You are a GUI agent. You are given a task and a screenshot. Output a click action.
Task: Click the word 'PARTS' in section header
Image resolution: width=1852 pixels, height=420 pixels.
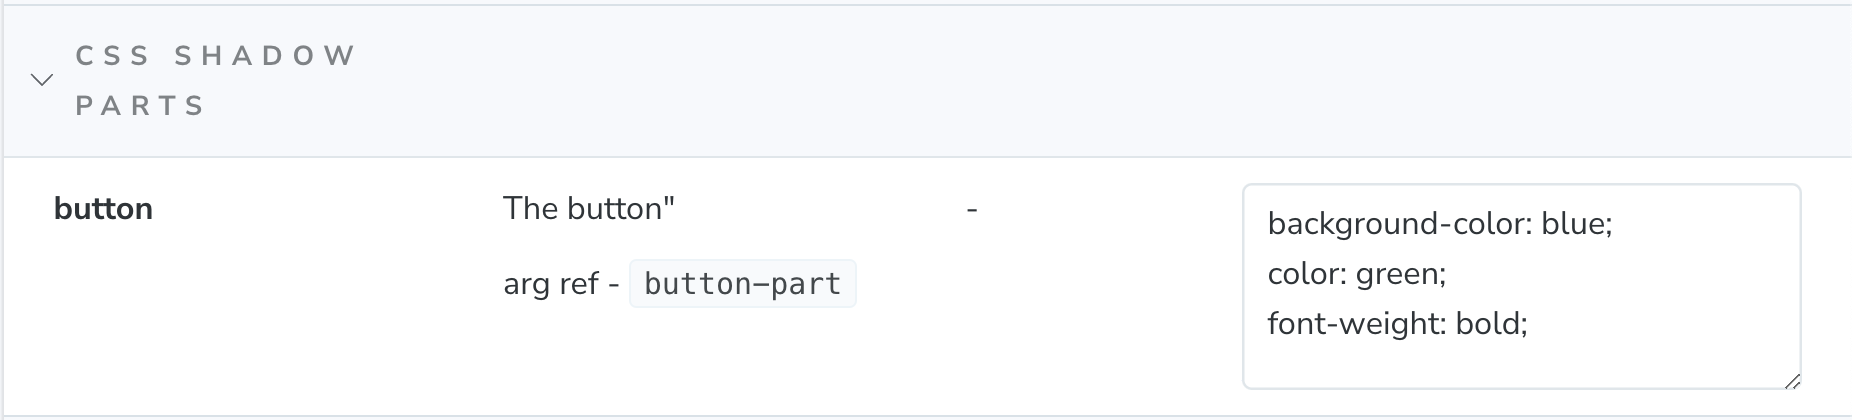(140, 106)
